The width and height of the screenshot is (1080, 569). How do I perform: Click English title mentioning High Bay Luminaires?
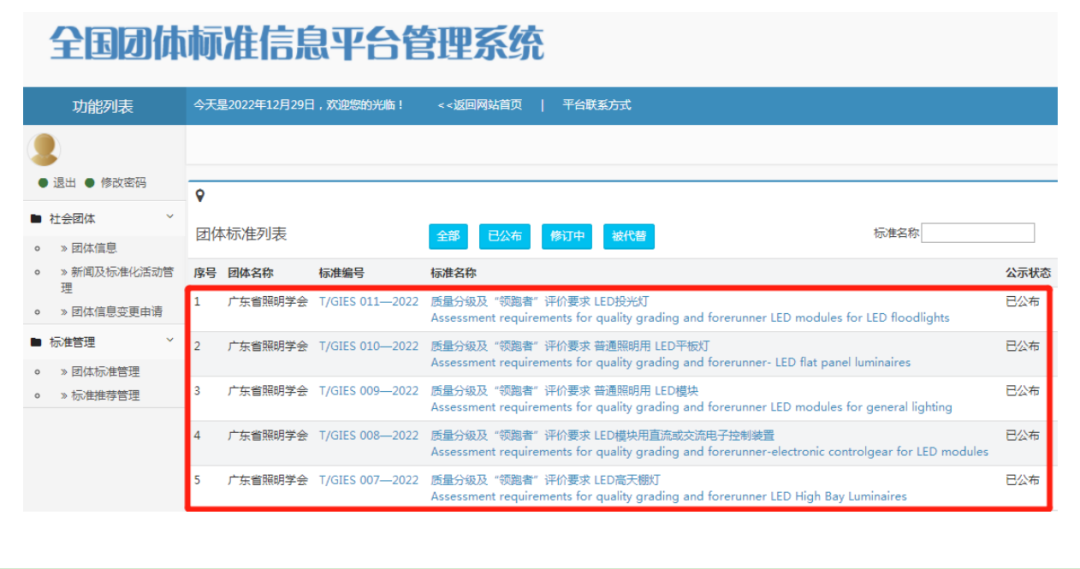click(669, 496)
